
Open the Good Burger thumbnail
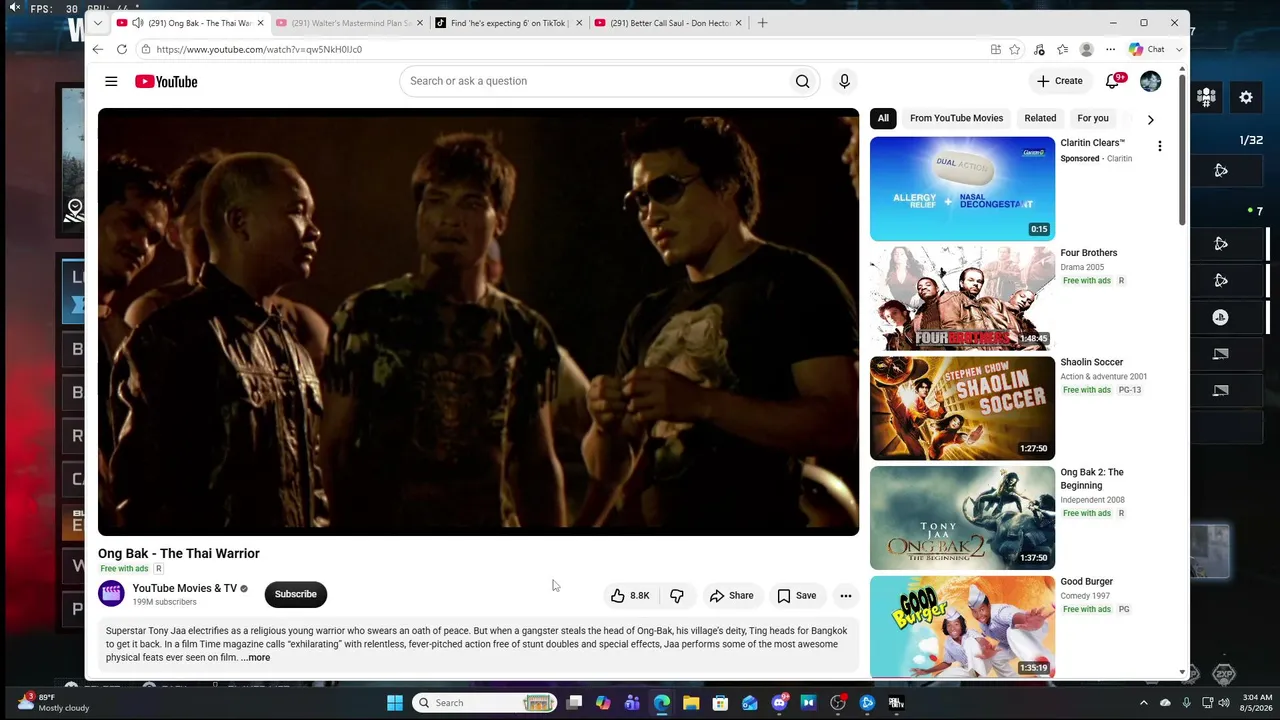962,627
